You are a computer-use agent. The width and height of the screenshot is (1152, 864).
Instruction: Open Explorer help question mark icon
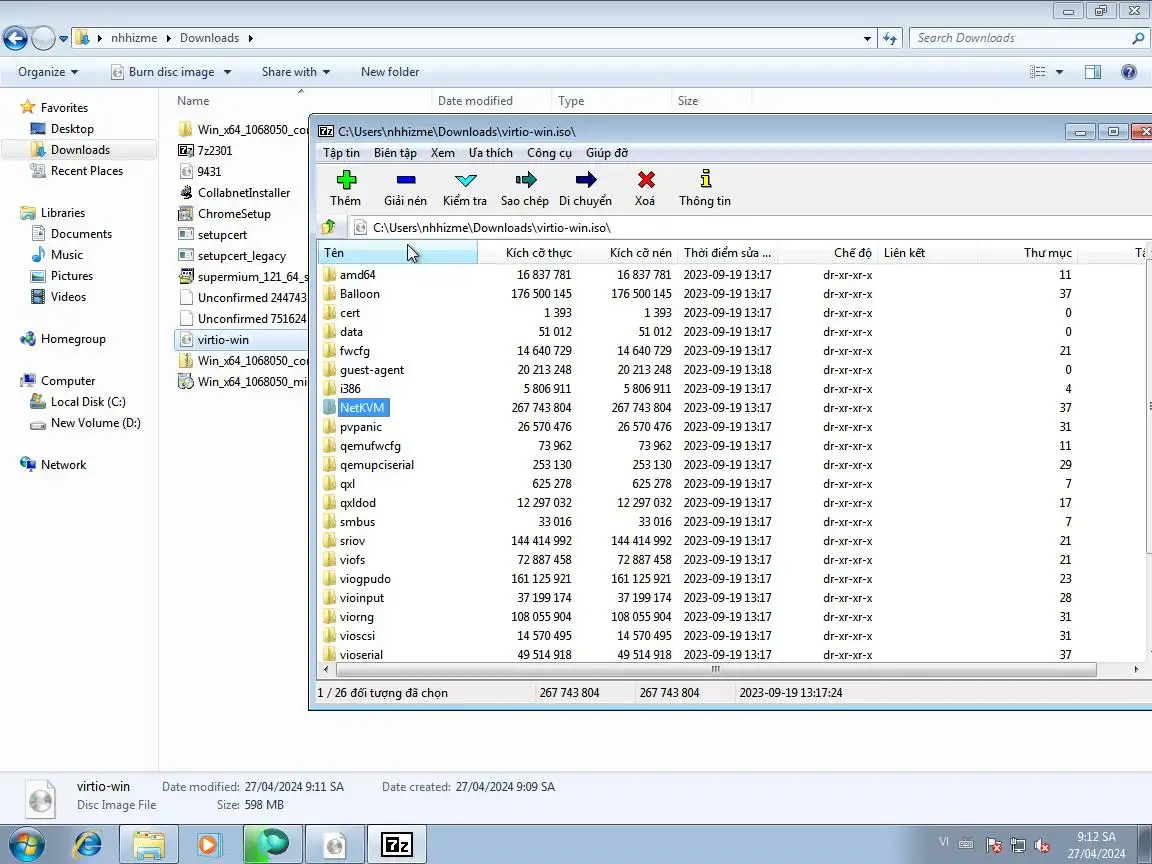1129,72
